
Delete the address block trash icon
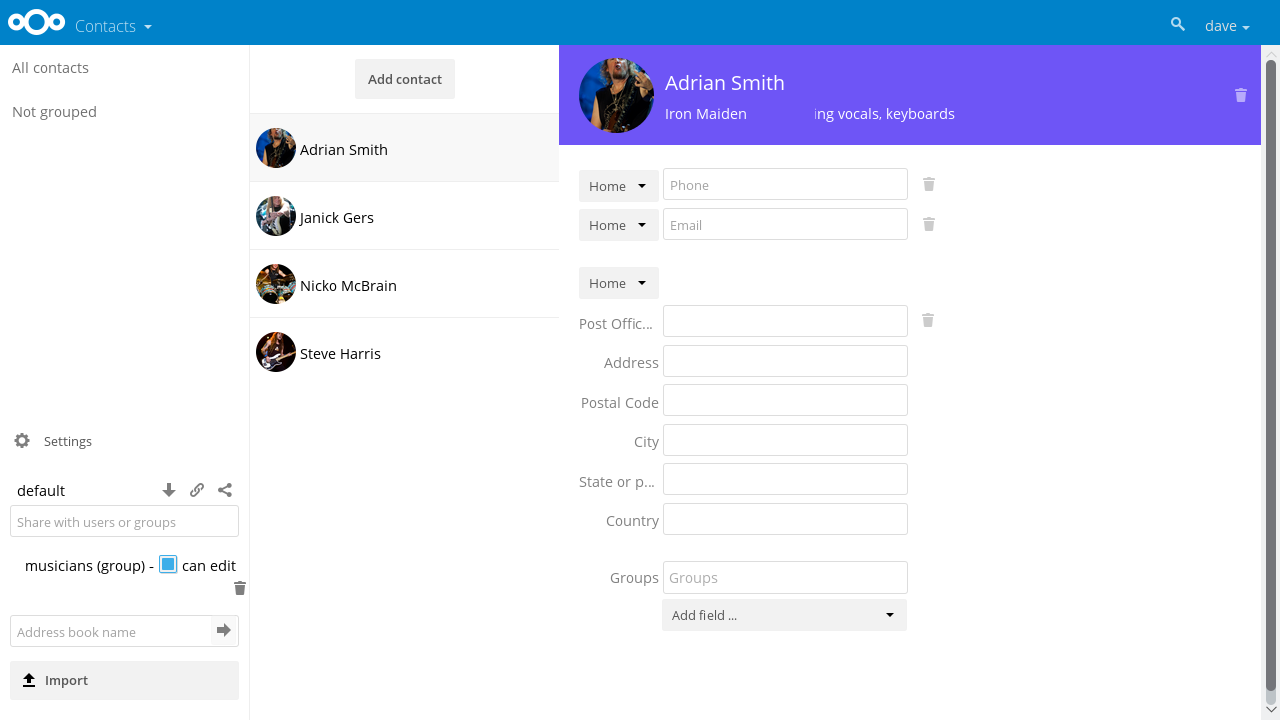click(x=927, y=320)
